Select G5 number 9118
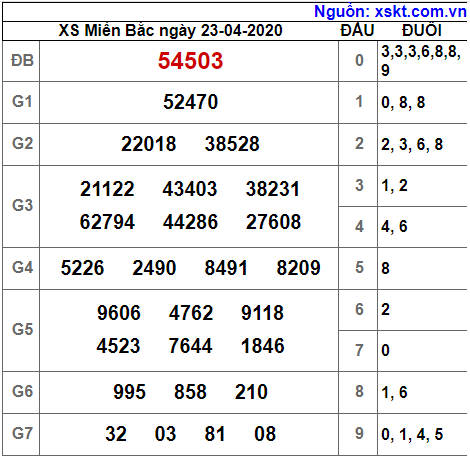470x462 pixels. tap(262, 313)
